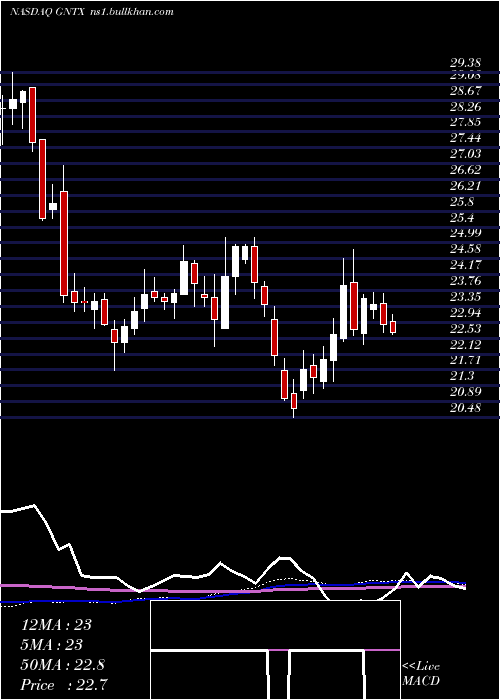Select the 20.48 price axis label
The width and height of the screenshot is (500, 700).
coord(465,408)
